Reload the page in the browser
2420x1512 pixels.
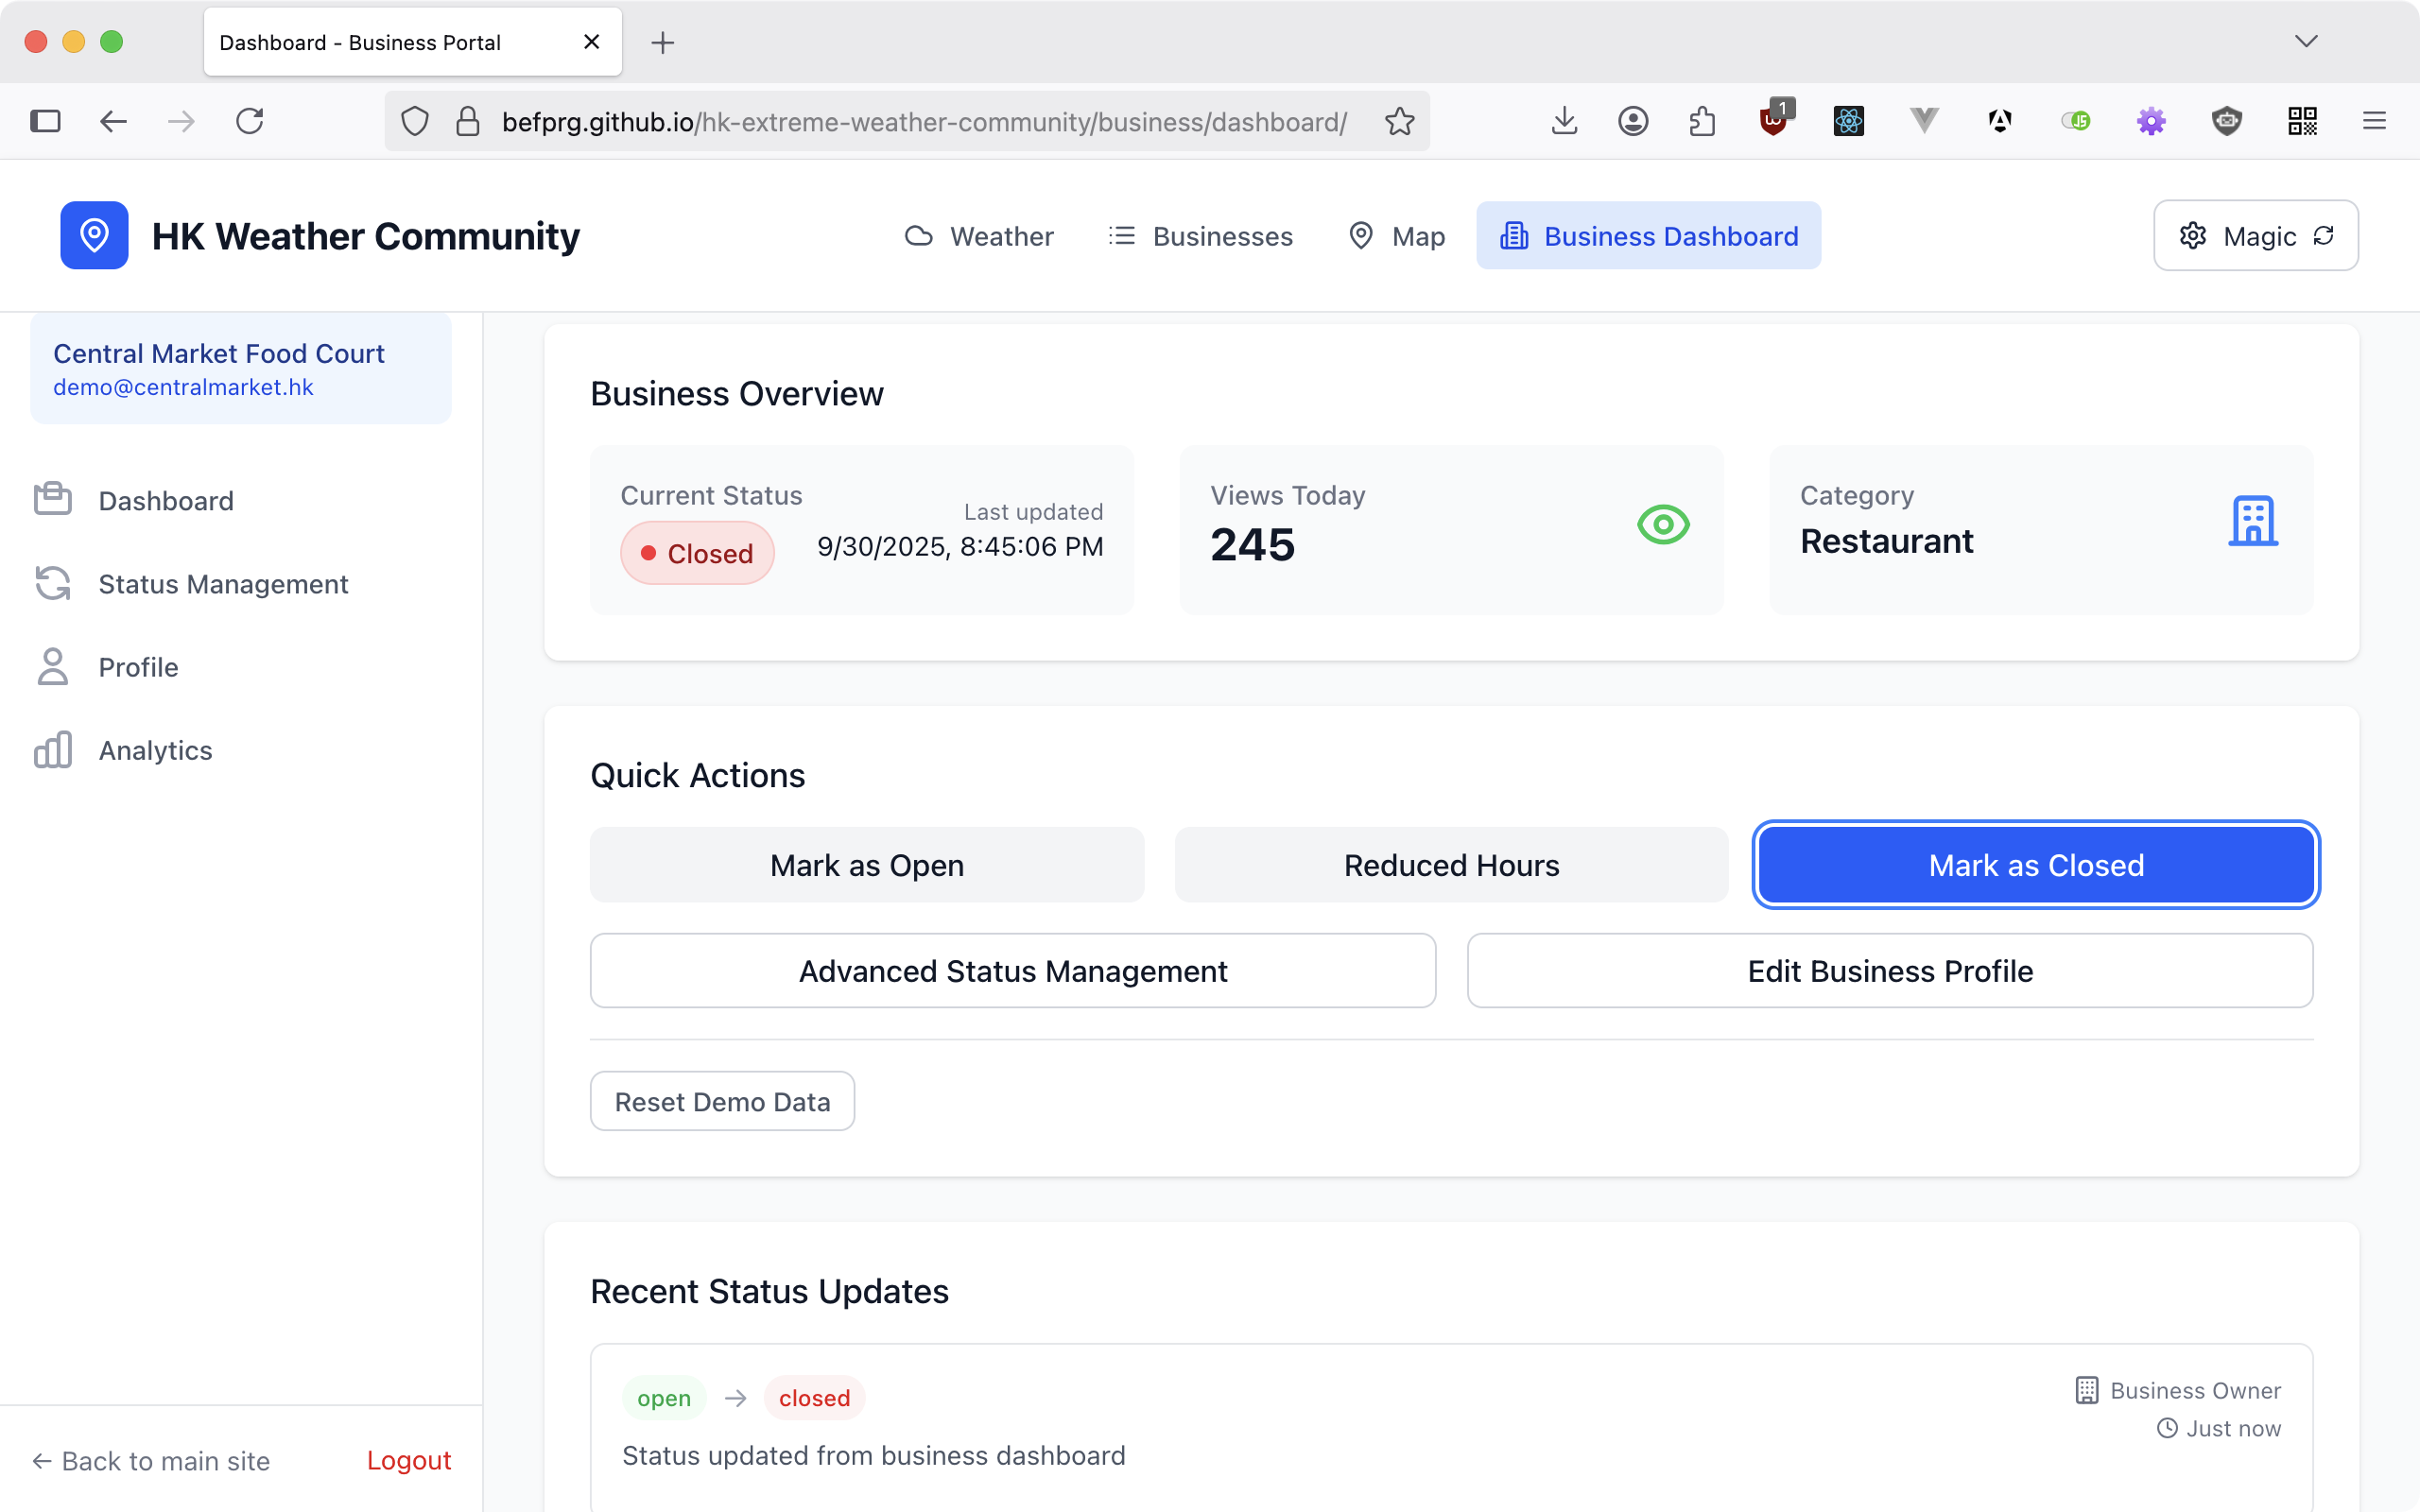[250, 122]
